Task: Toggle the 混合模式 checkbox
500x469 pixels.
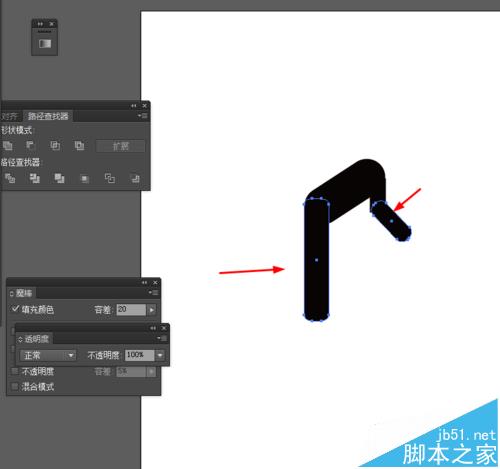Action: (x=15, y=387)
